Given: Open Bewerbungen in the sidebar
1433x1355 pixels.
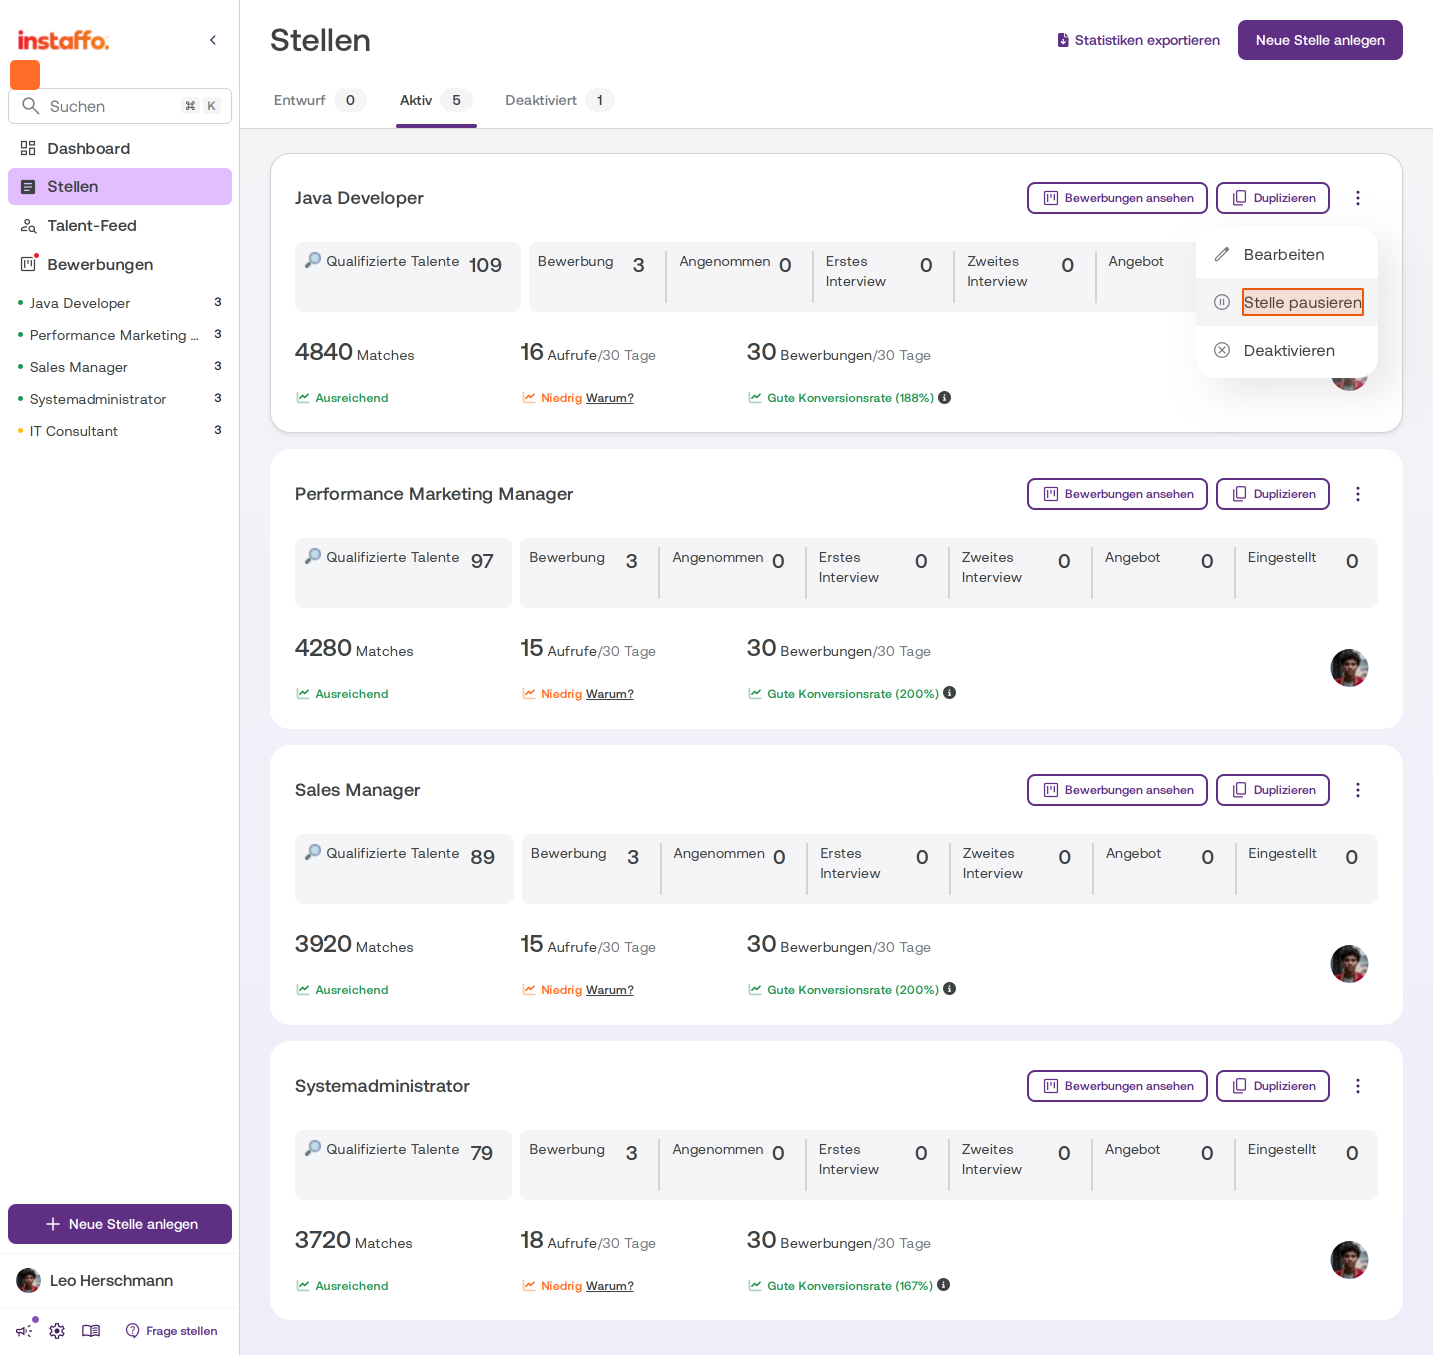Looking at the screenshot, I should (x=120, y=265).
